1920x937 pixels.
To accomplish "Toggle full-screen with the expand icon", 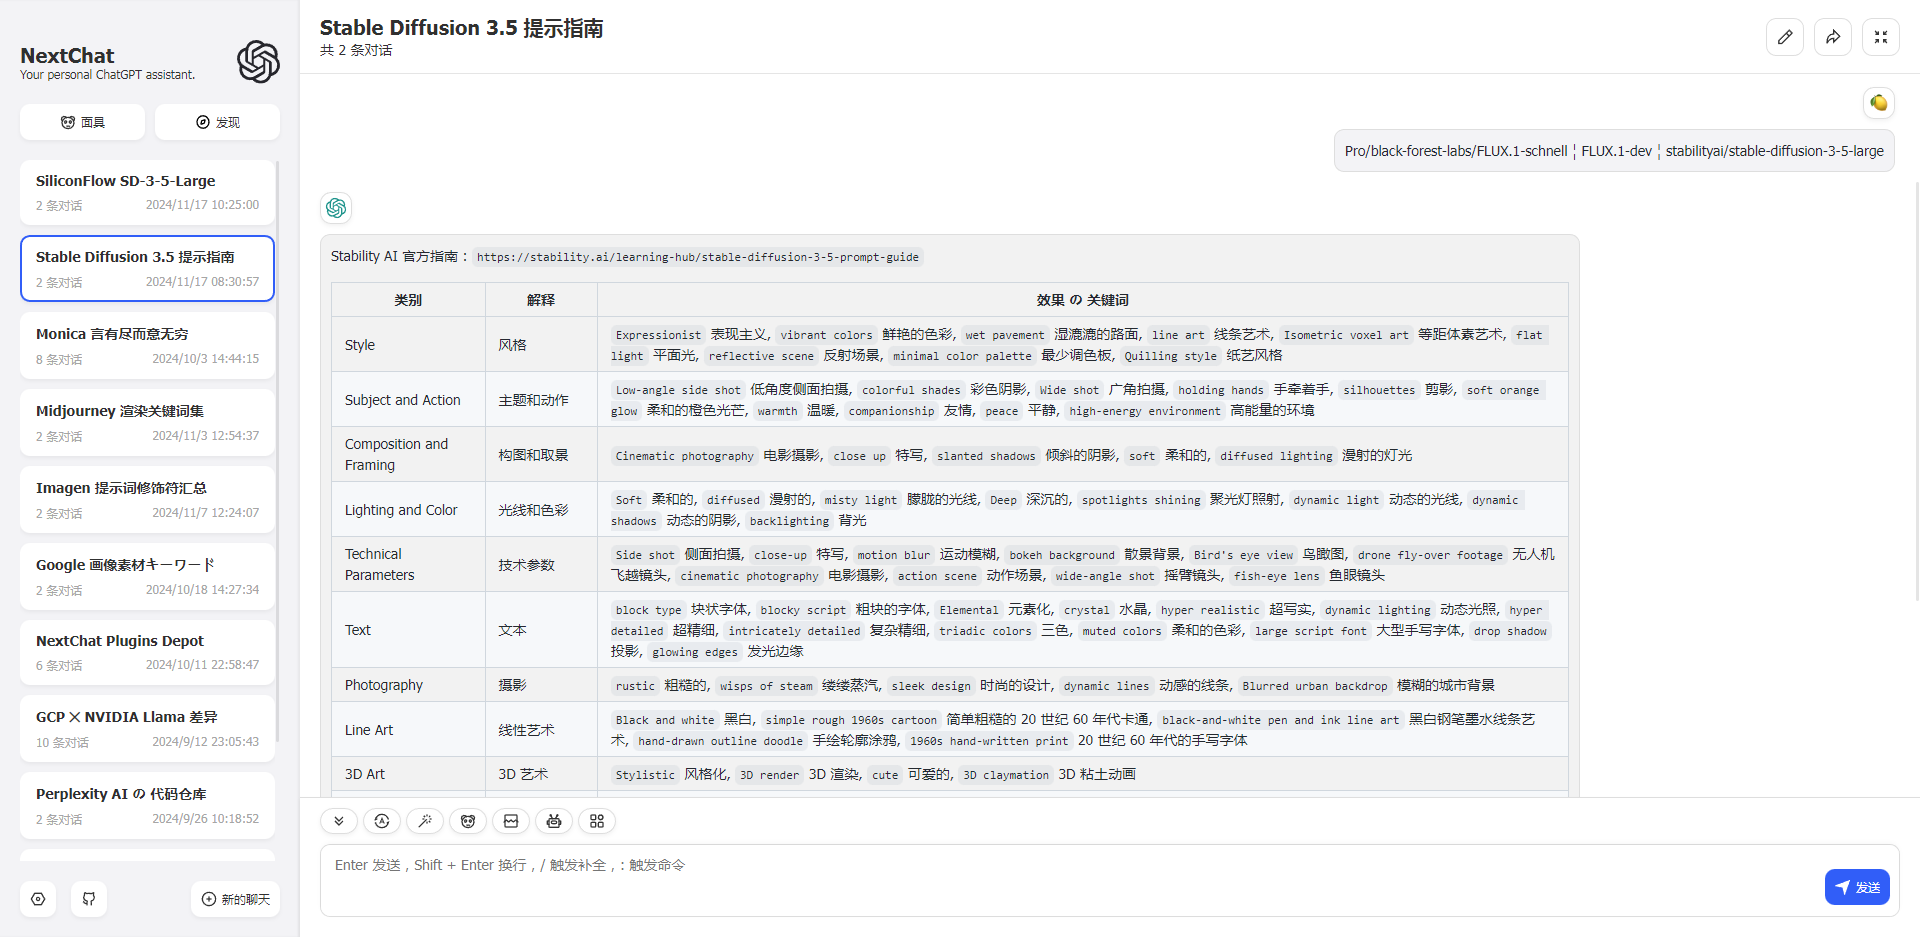I will click(x=1881, y=37).
